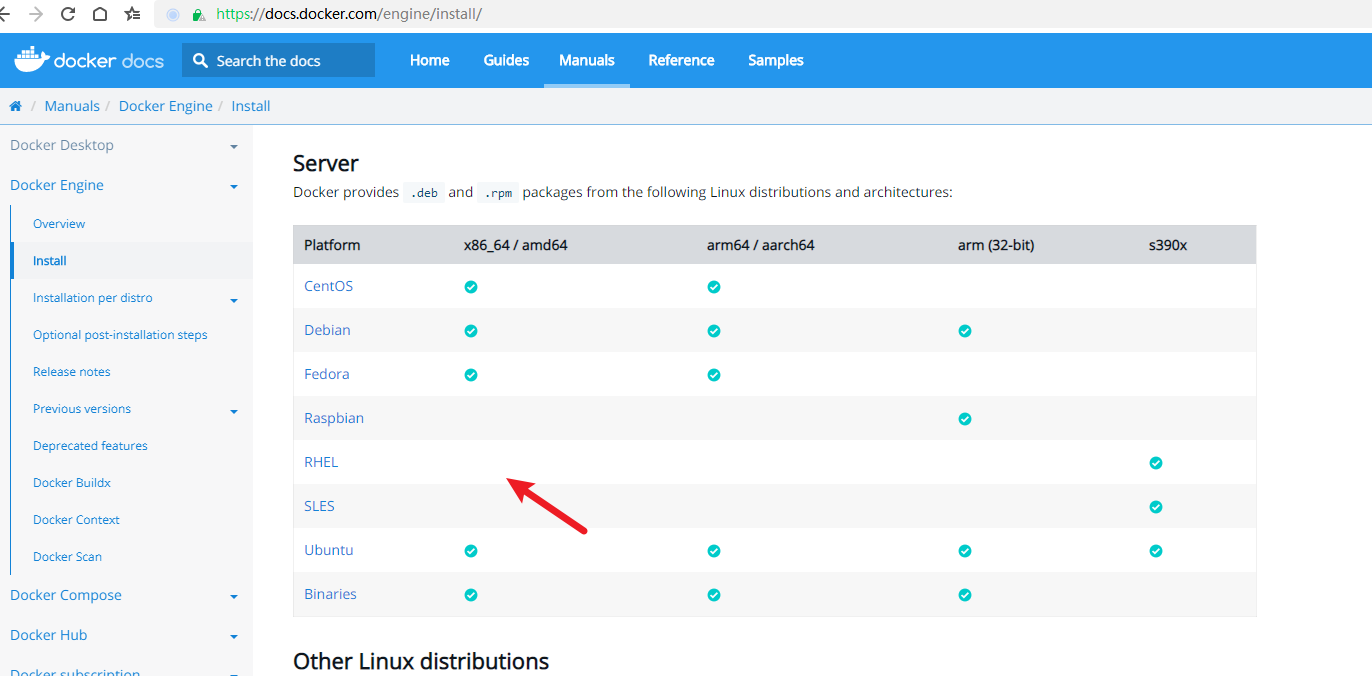Click Debian arm (32-bit) checkmark icon
The image size is (1372, 676).
click(965, 331)
